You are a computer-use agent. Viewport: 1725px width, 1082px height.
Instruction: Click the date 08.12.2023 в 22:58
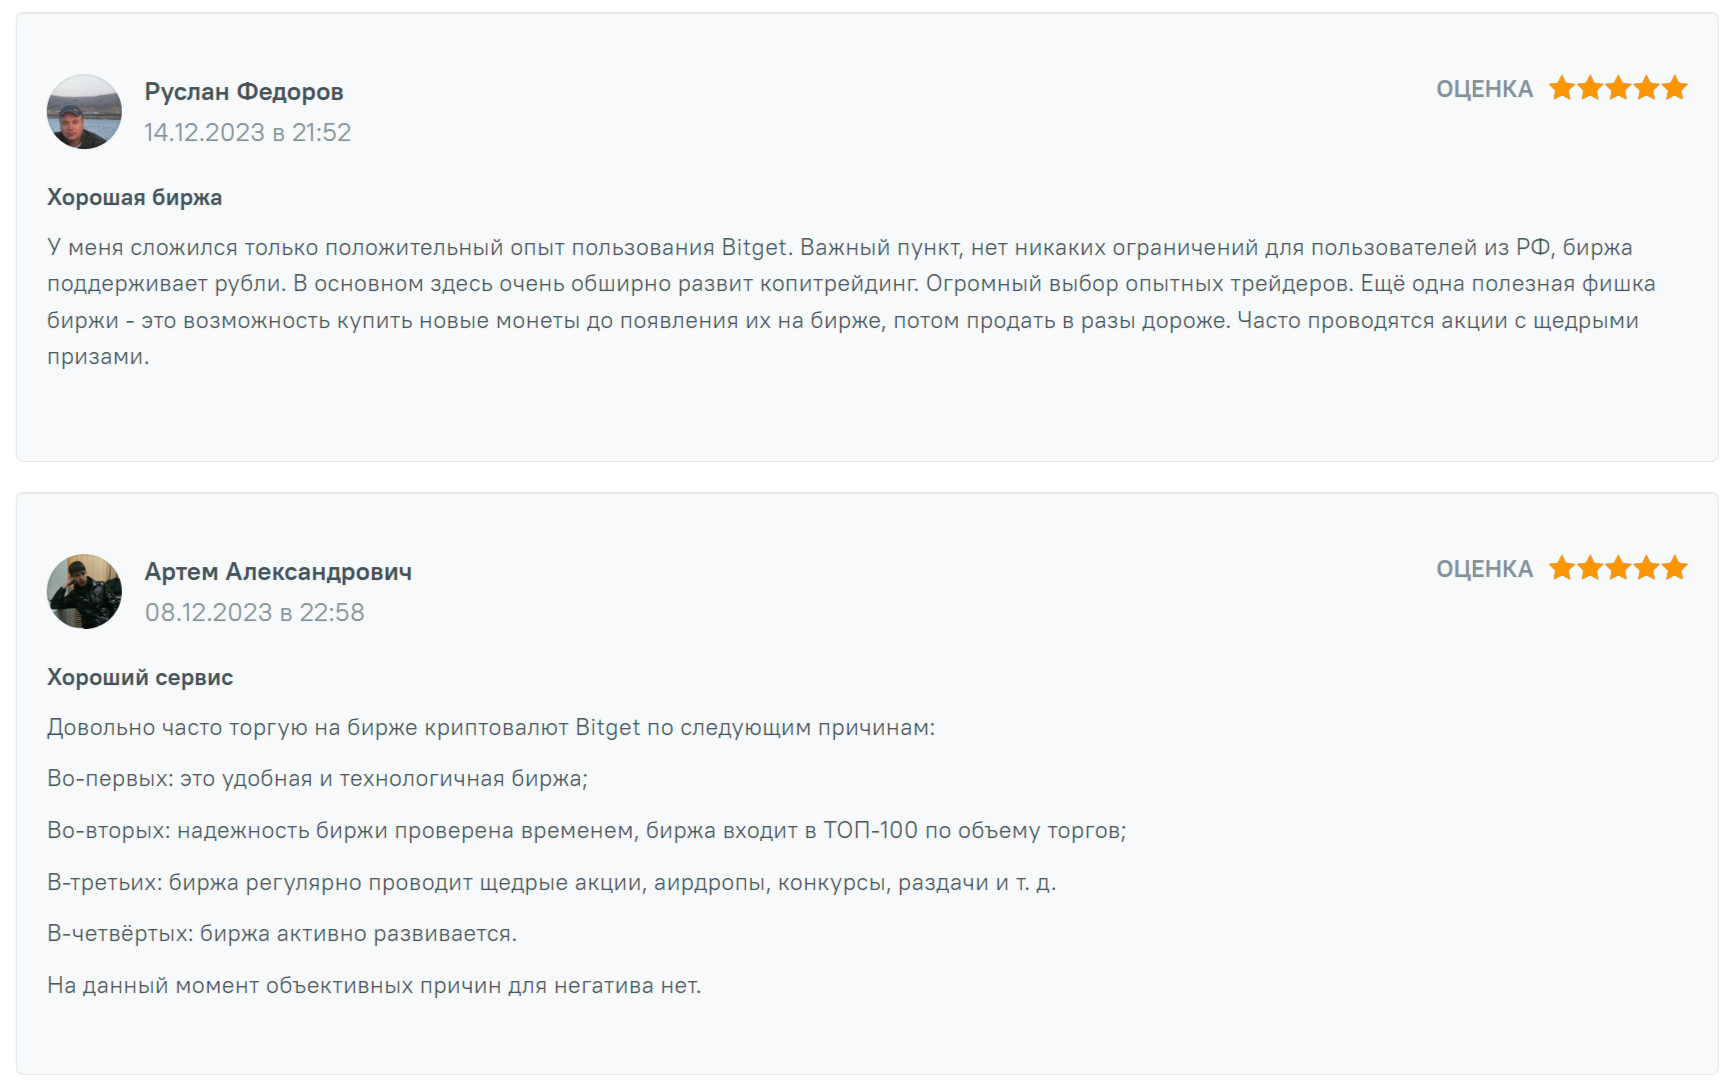[x=254, y=613]
